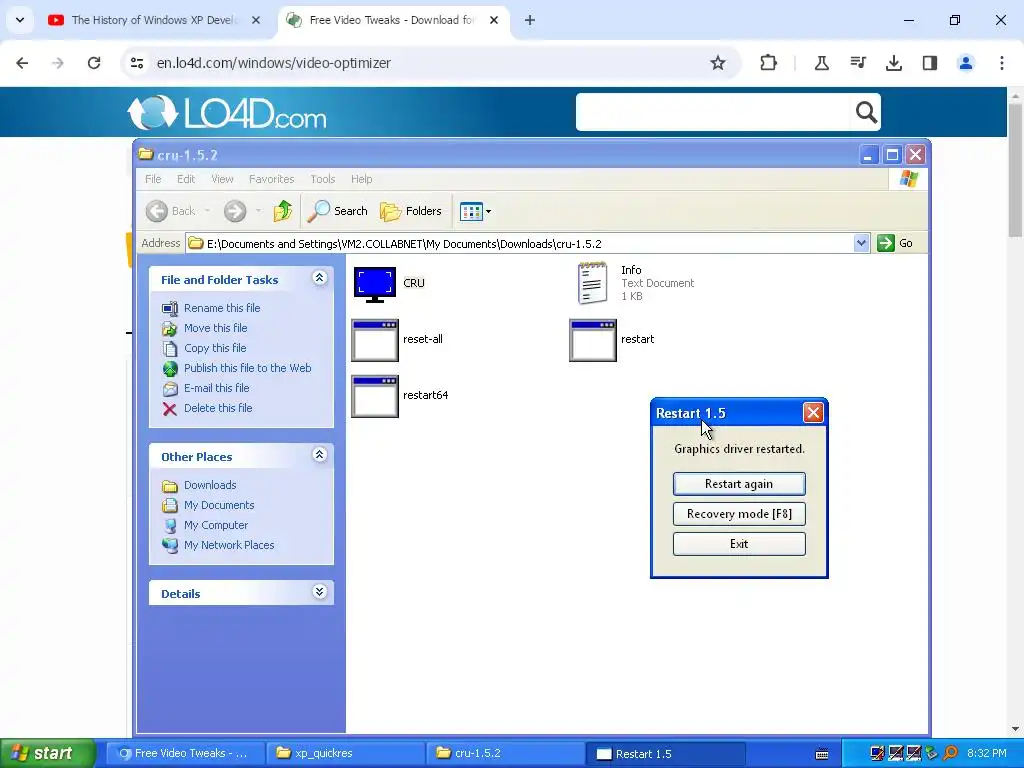Viewport: 1024px width, 768px height.
Task: Open Back button history dropdown arrow
Action: [207, 211]
